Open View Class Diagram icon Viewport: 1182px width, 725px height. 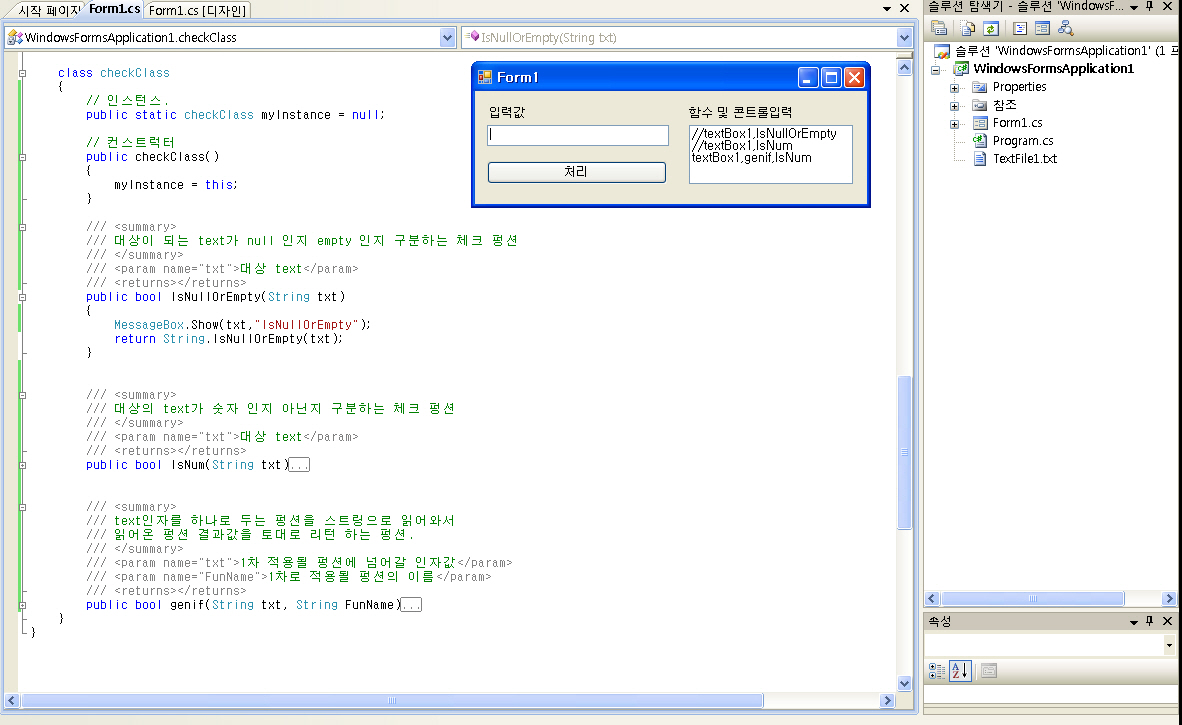pos(1066,29)
